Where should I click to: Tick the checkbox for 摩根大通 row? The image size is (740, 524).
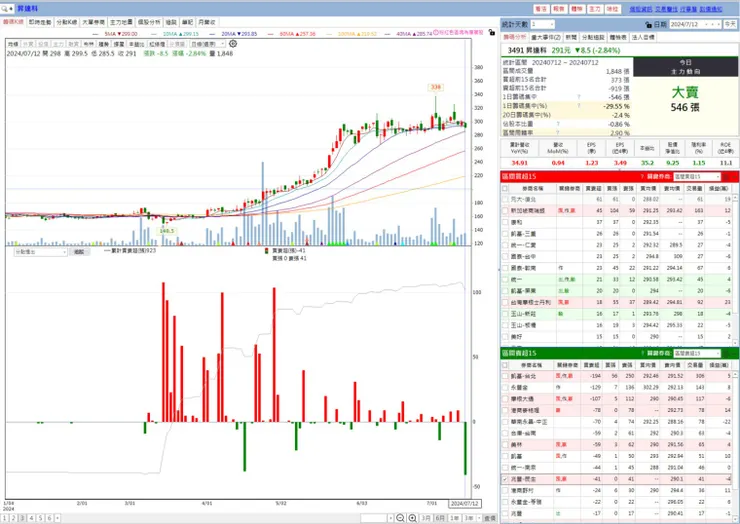click(x=505, y=399)
